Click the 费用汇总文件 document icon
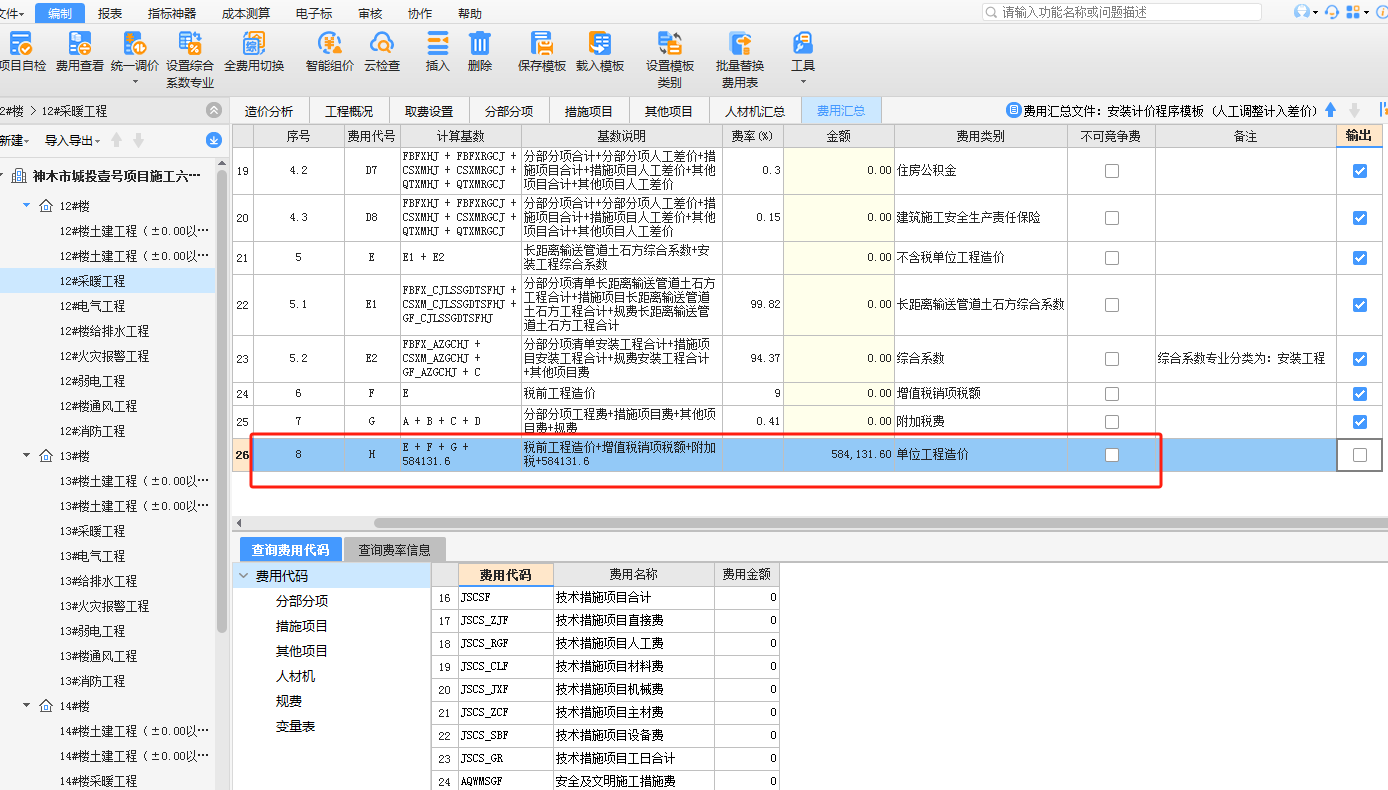Screen dimensions: 1388x790 pyautogui.click(x=1014, y=111)
